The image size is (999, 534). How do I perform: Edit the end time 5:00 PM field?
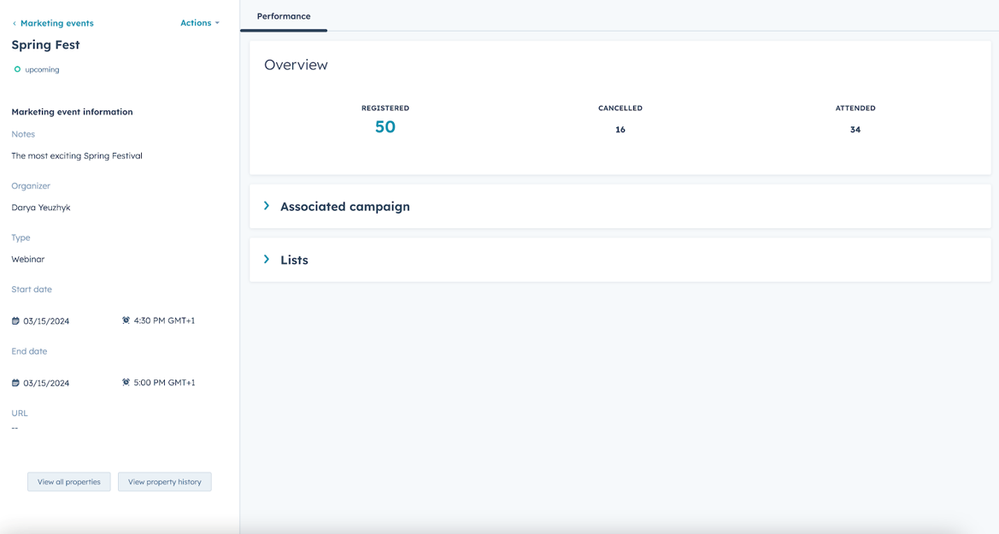coord(164,382)
